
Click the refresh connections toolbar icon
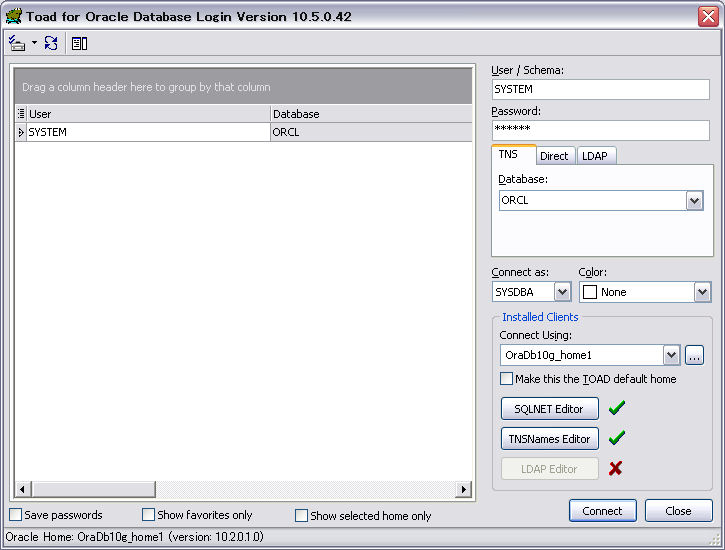pos(51,43)
